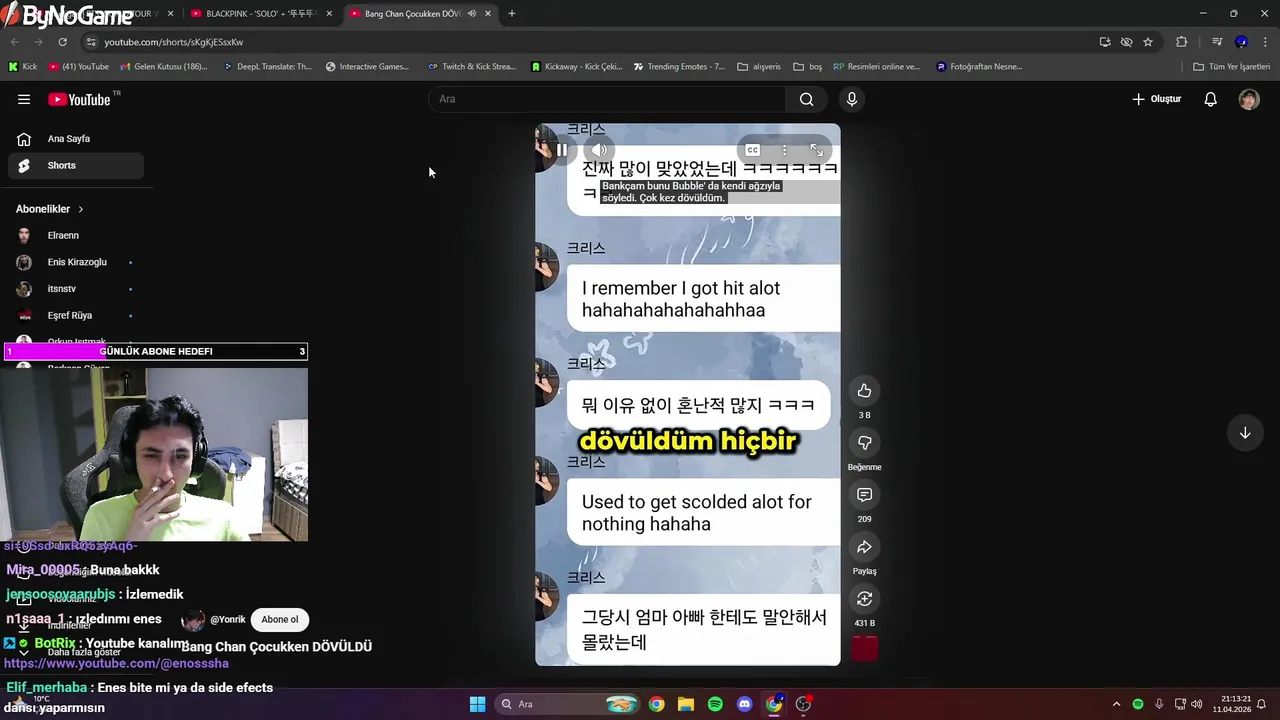
Task: Open Enis Kirazoglu subscription channel
Action: tap(76, 262)
